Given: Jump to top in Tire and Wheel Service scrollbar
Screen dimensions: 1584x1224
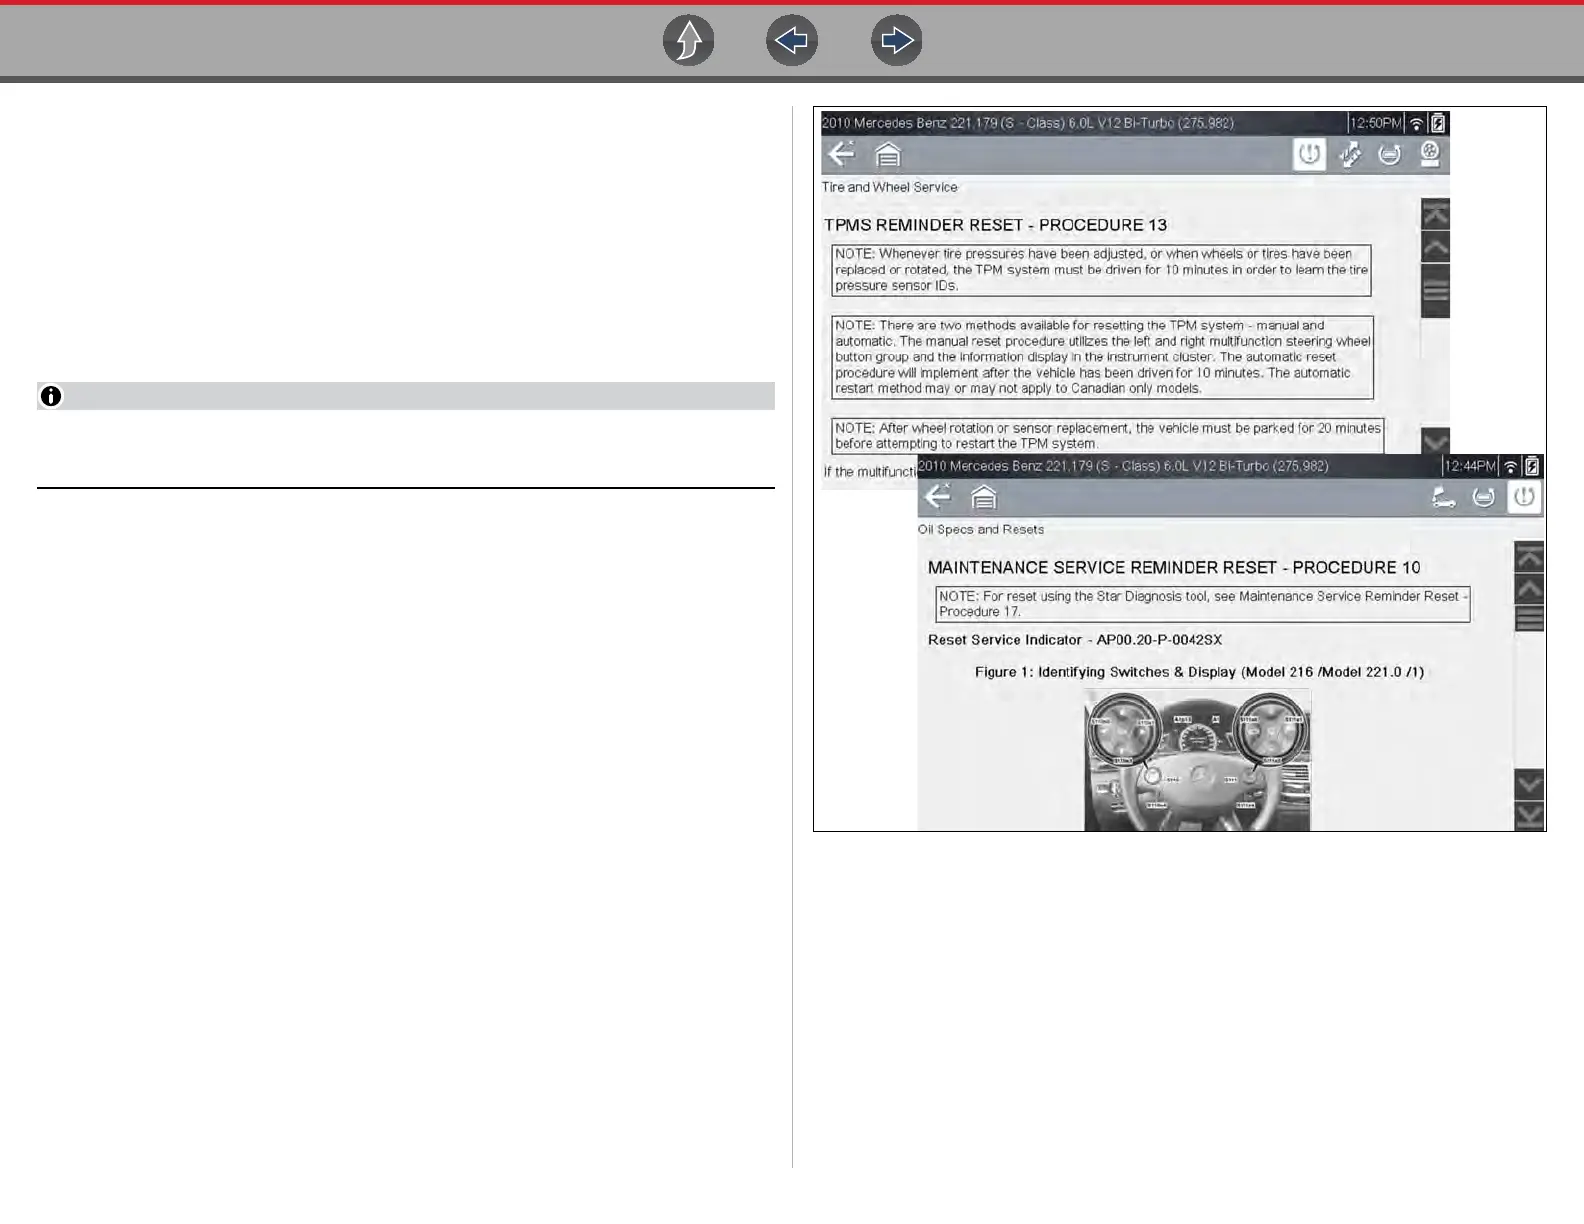Looking at the screenshot, I should [x=1435, y=214].
